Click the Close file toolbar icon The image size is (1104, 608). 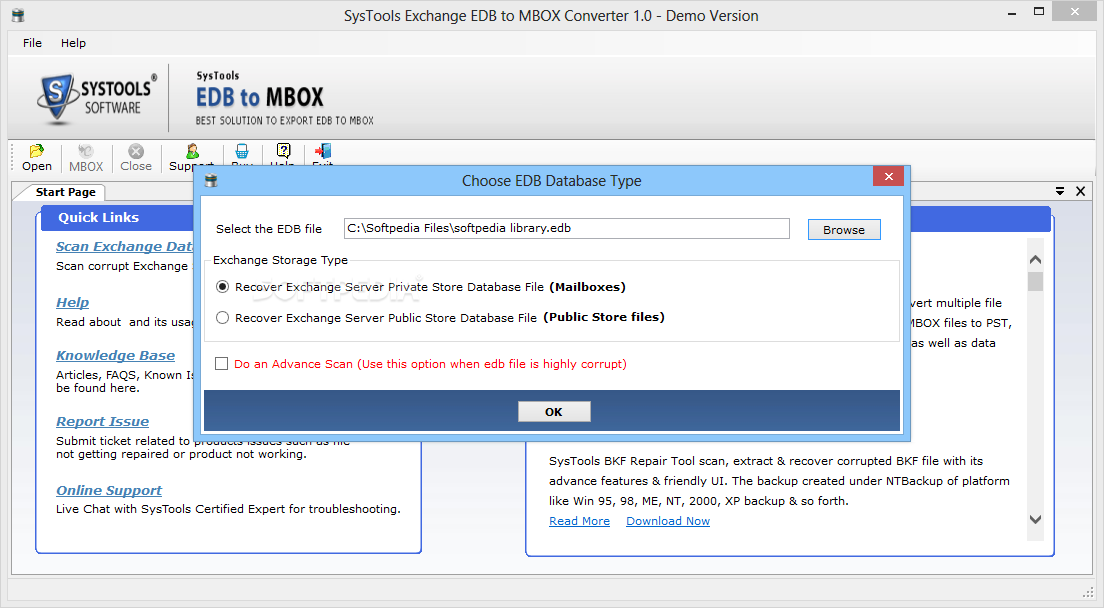136,158
